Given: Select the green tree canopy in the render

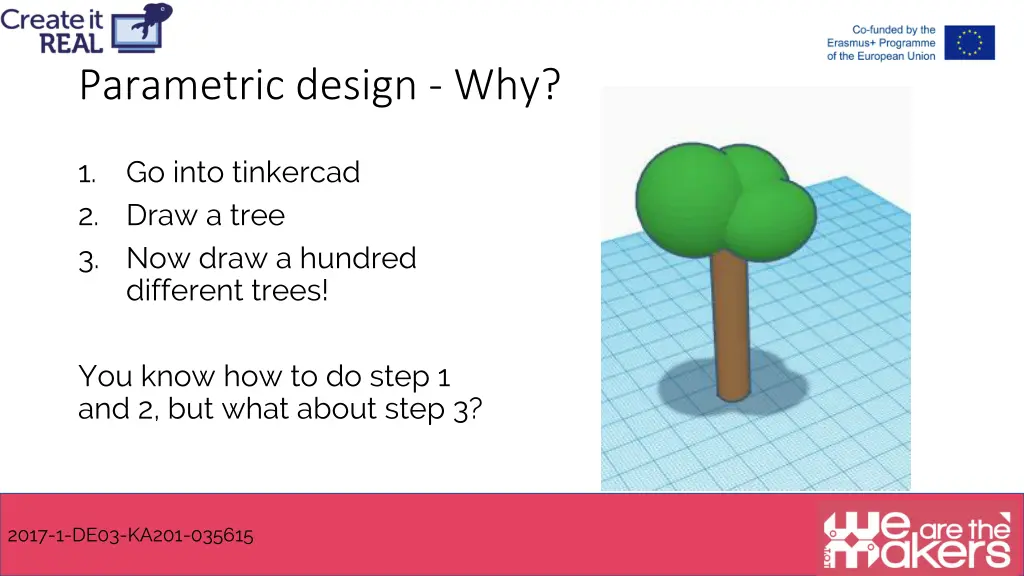Looking at the screenshot, I should [715, 200].
